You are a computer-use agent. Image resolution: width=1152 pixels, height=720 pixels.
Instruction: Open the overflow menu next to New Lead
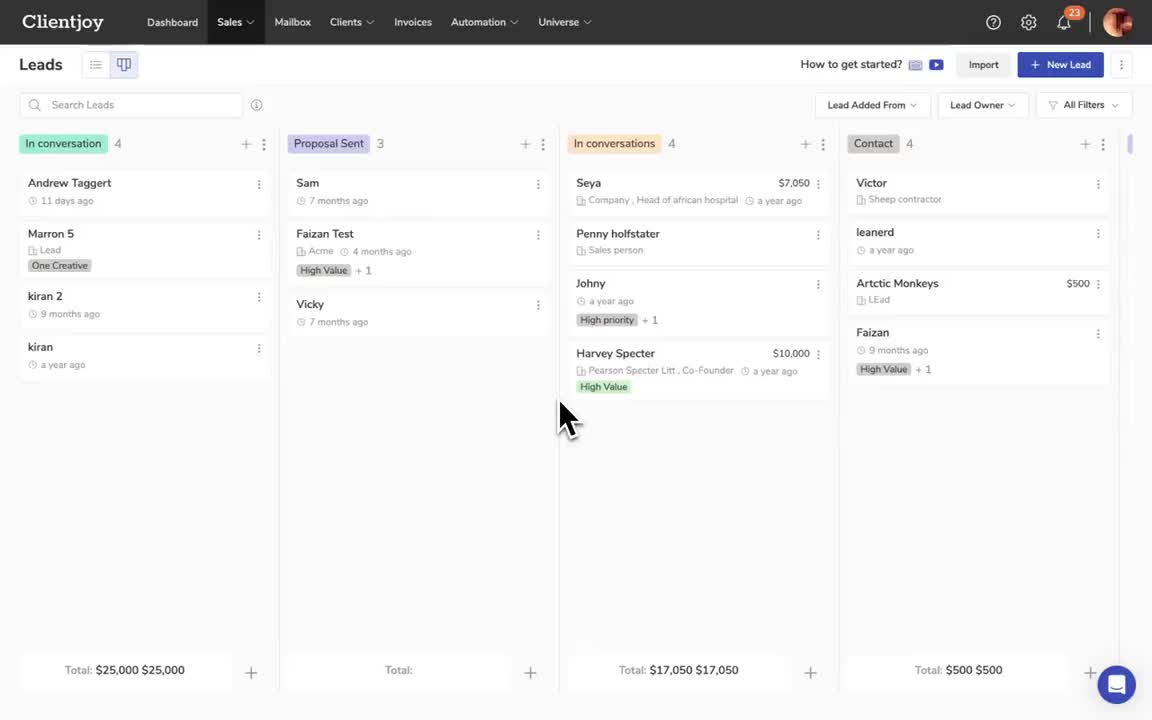click(1121, 64)
